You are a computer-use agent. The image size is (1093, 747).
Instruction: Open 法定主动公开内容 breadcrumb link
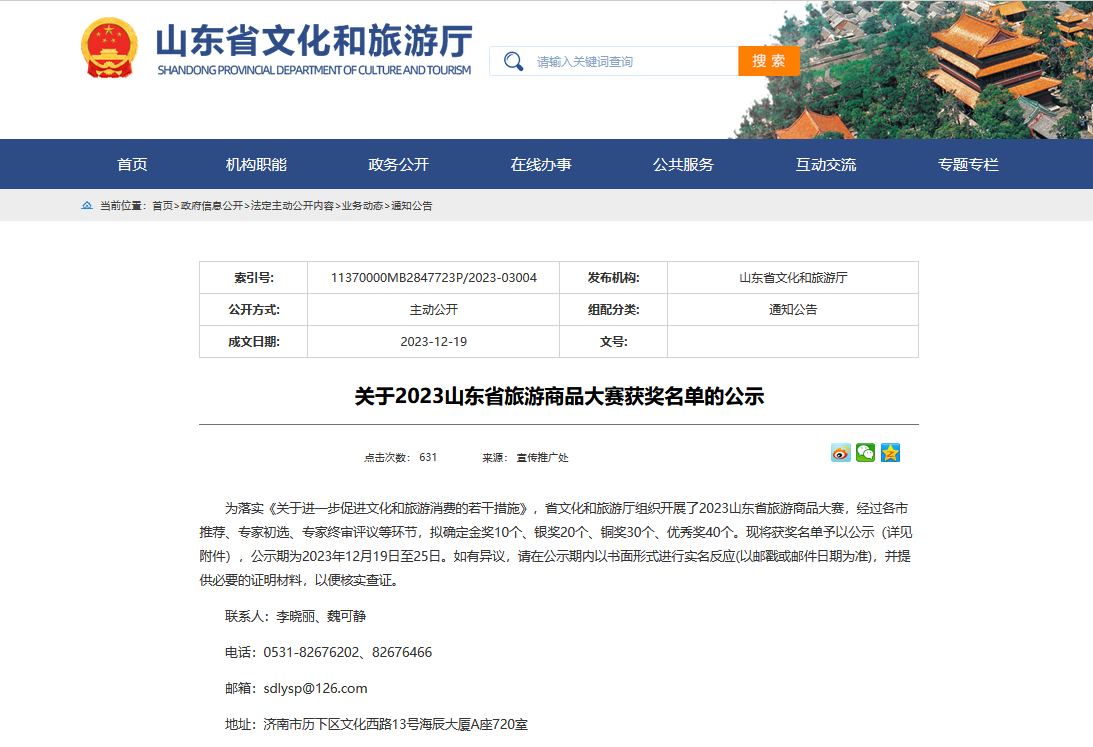pos(292,206)
